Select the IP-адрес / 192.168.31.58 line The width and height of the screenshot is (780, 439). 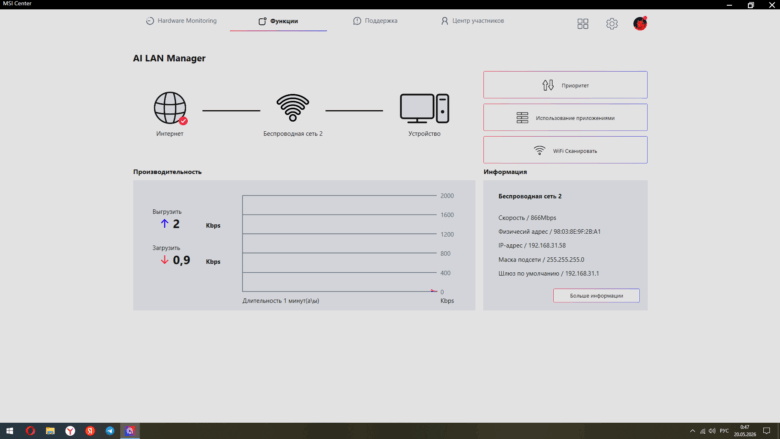532,246
